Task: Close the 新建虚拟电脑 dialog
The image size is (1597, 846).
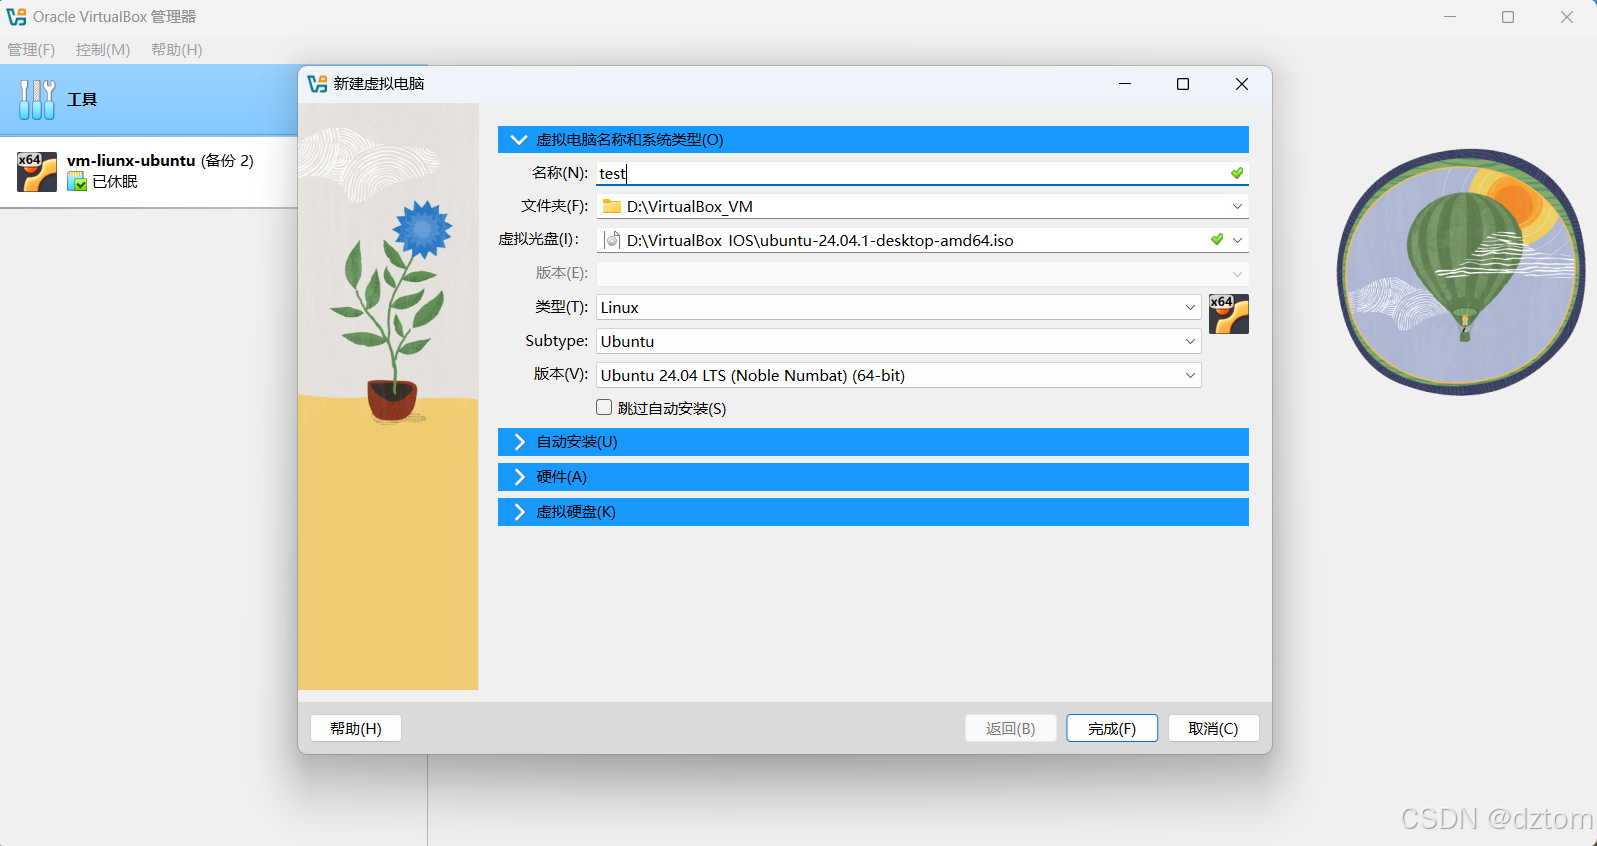Action: (x=1242, y=84)
